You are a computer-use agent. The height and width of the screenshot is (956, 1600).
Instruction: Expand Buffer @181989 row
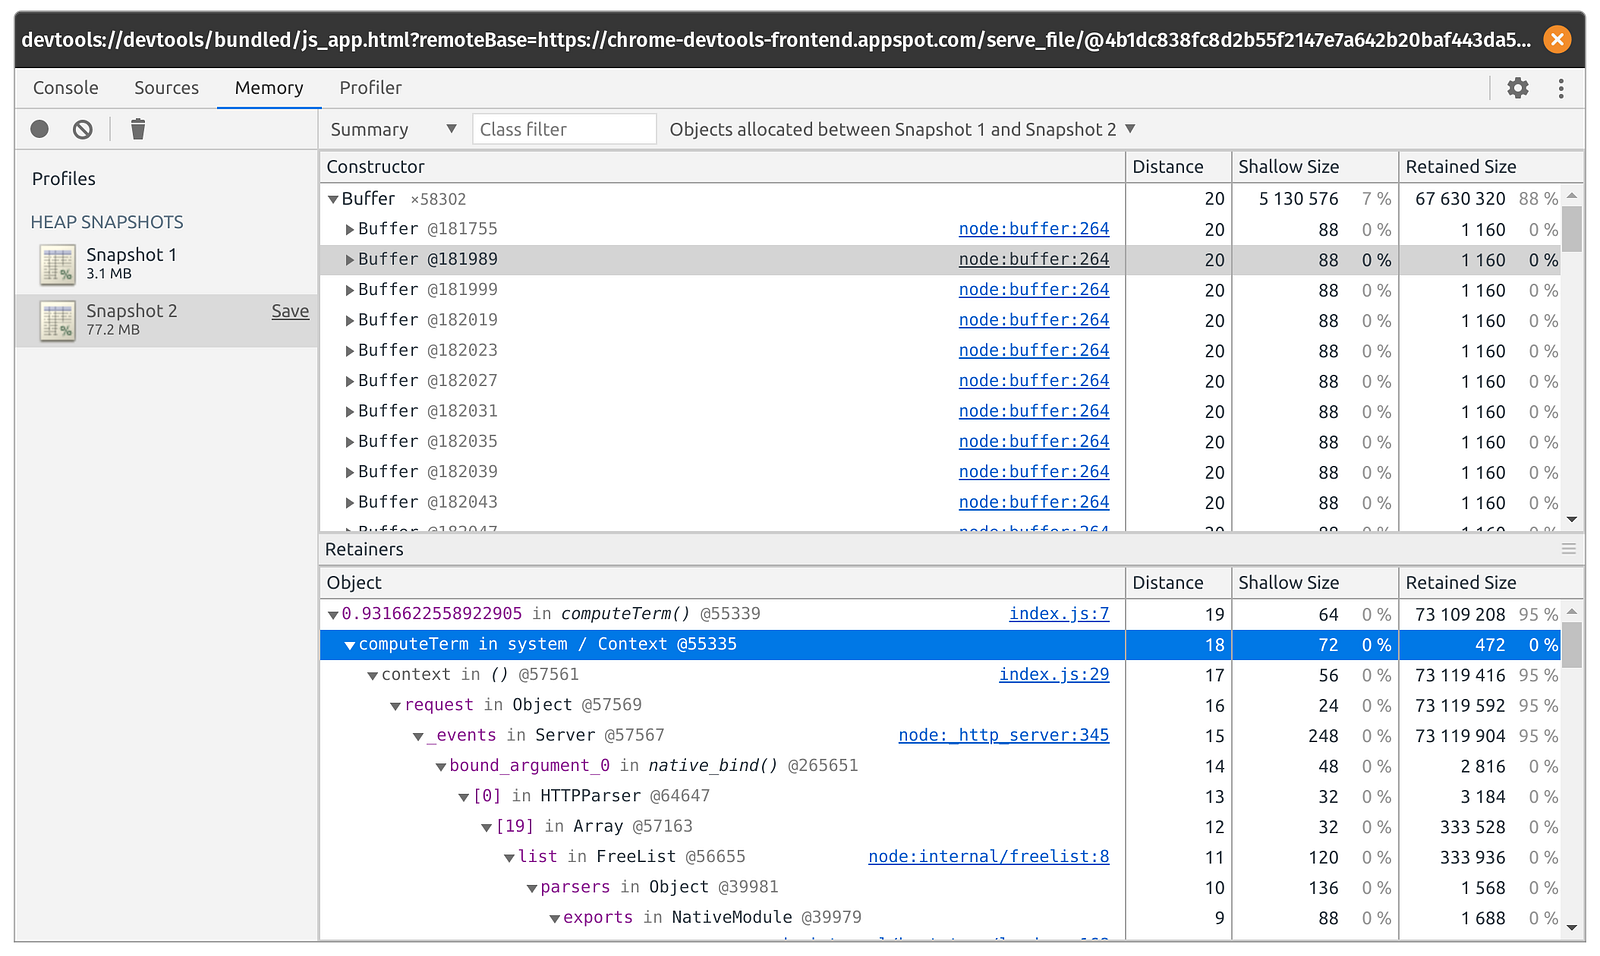point(350,260)
